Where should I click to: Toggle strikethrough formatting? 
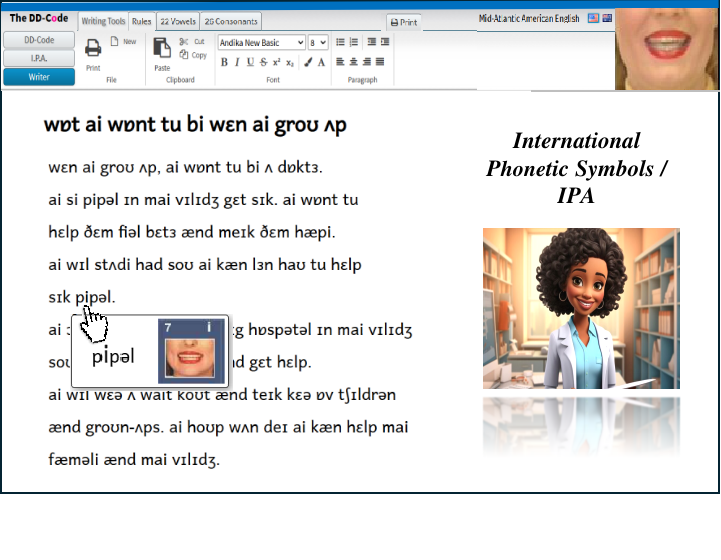(x=263, y=62)
